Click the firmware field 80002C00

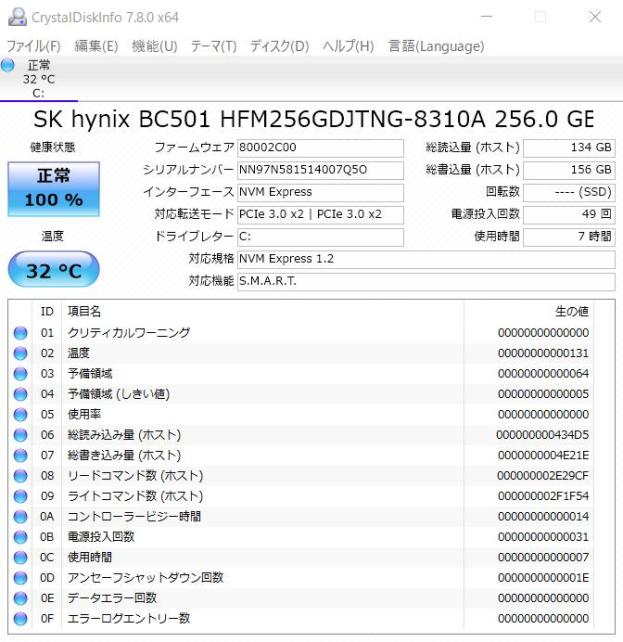pyautogui.click(x=320, y=148)
